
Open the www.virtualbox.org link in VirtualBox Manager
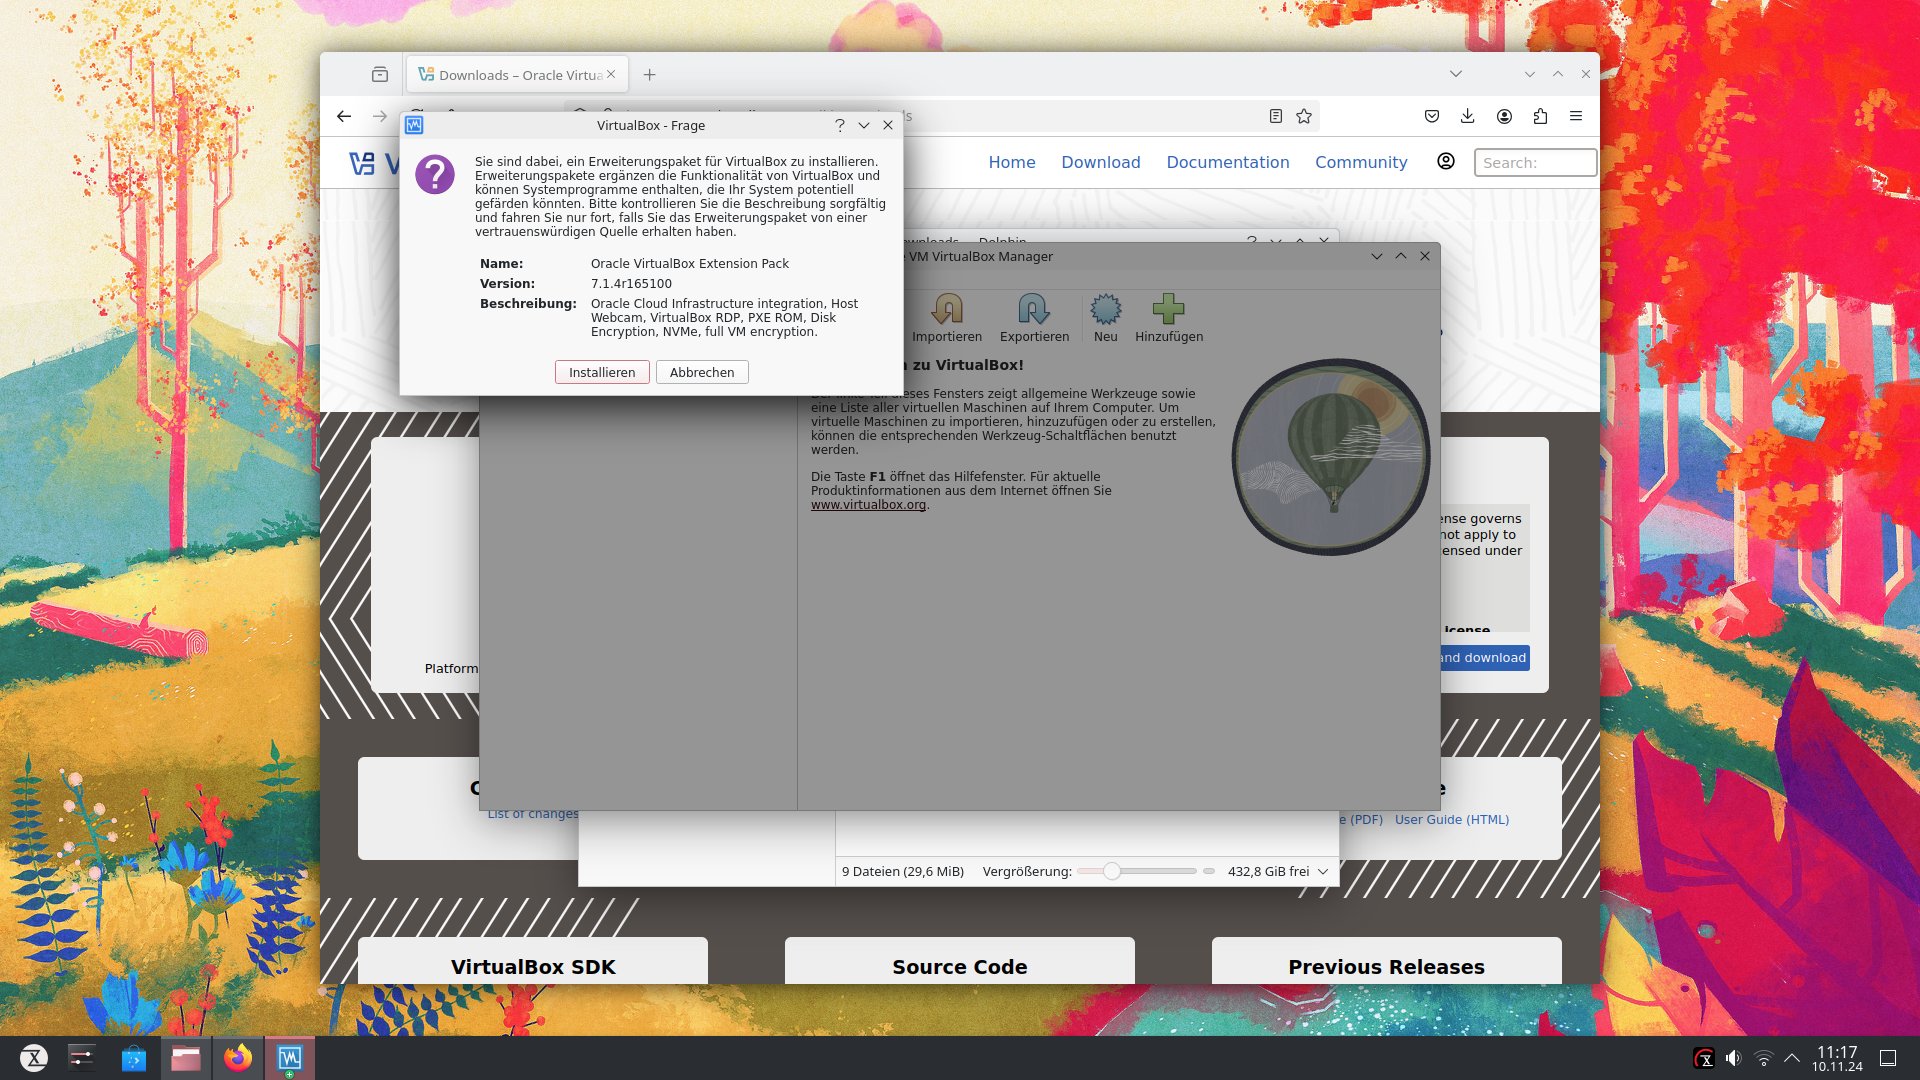tap(868, 505)
